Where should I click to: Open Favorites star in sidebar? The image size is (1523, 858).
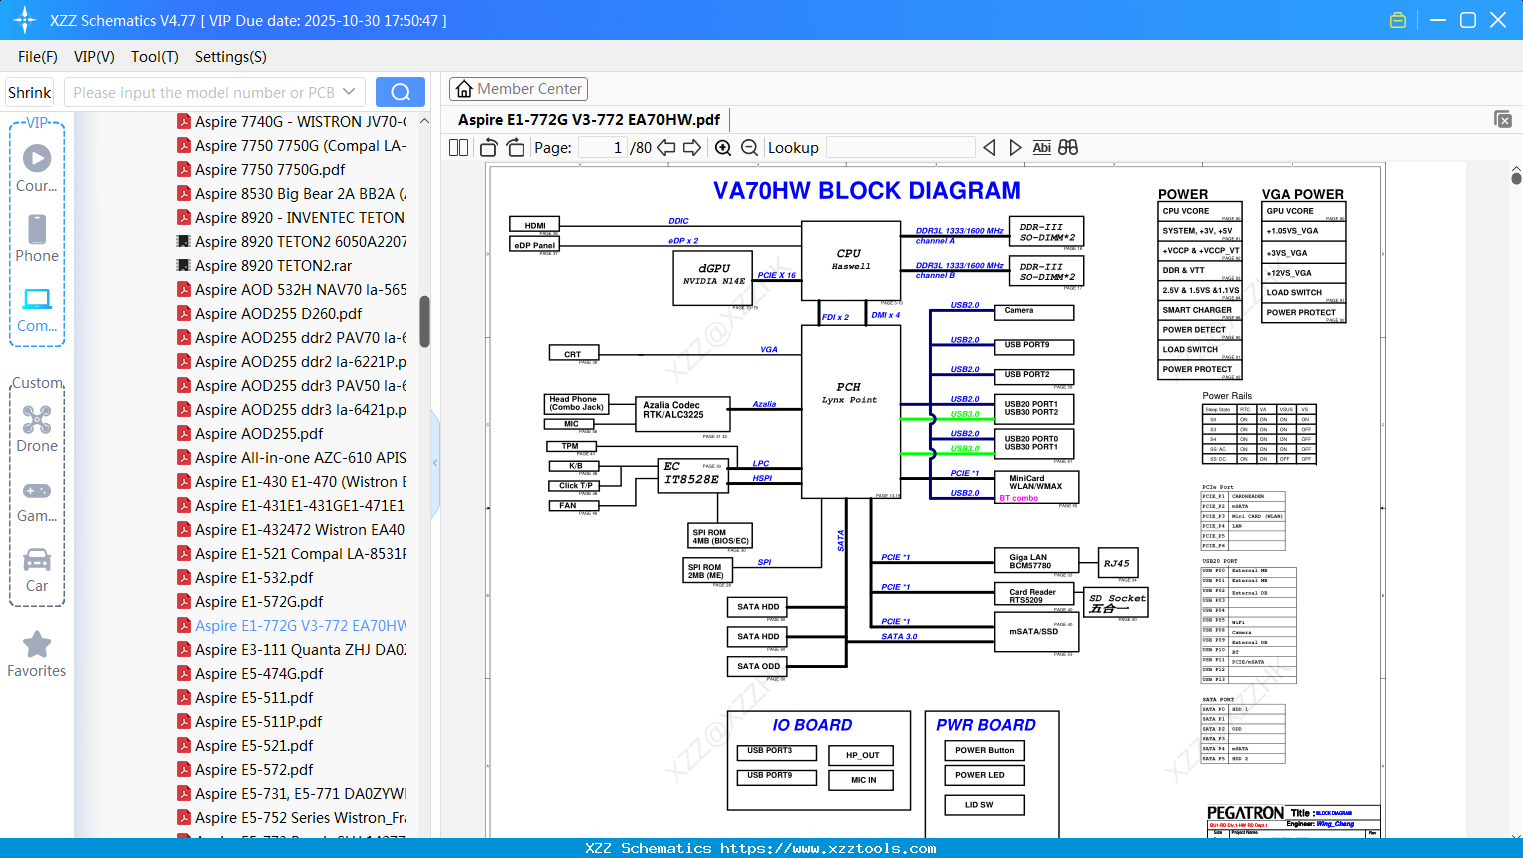pyautogui.click(x=37, y=655)
